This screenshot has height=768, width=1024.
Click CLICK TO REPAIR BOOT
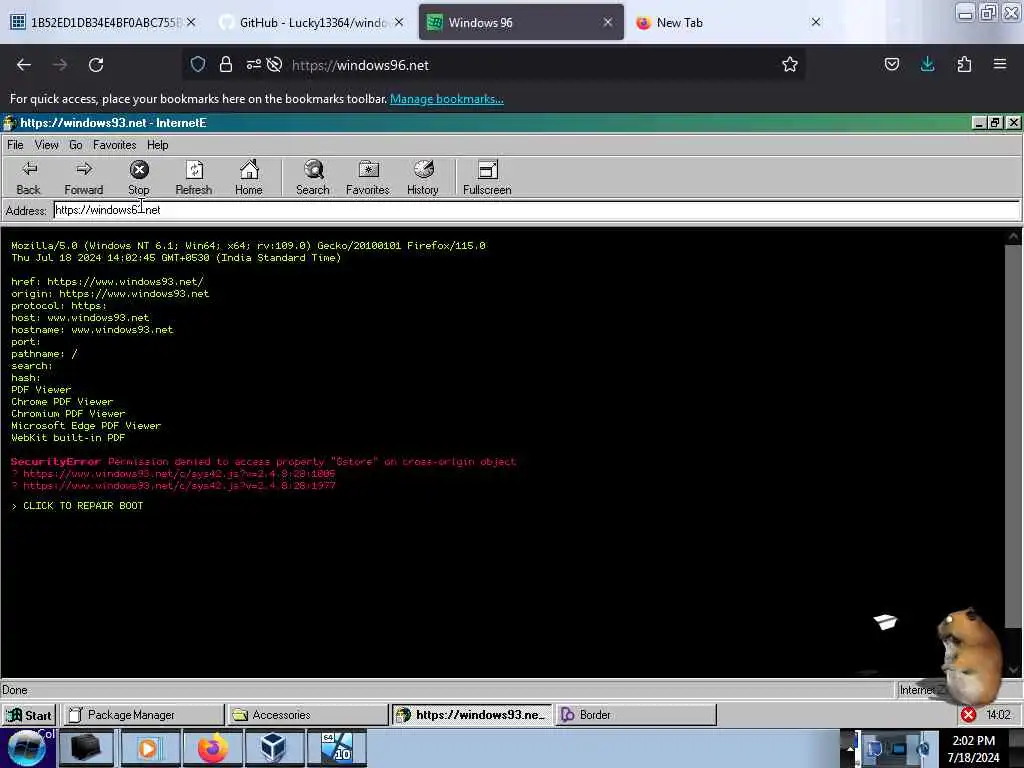[x=83, y=505]
